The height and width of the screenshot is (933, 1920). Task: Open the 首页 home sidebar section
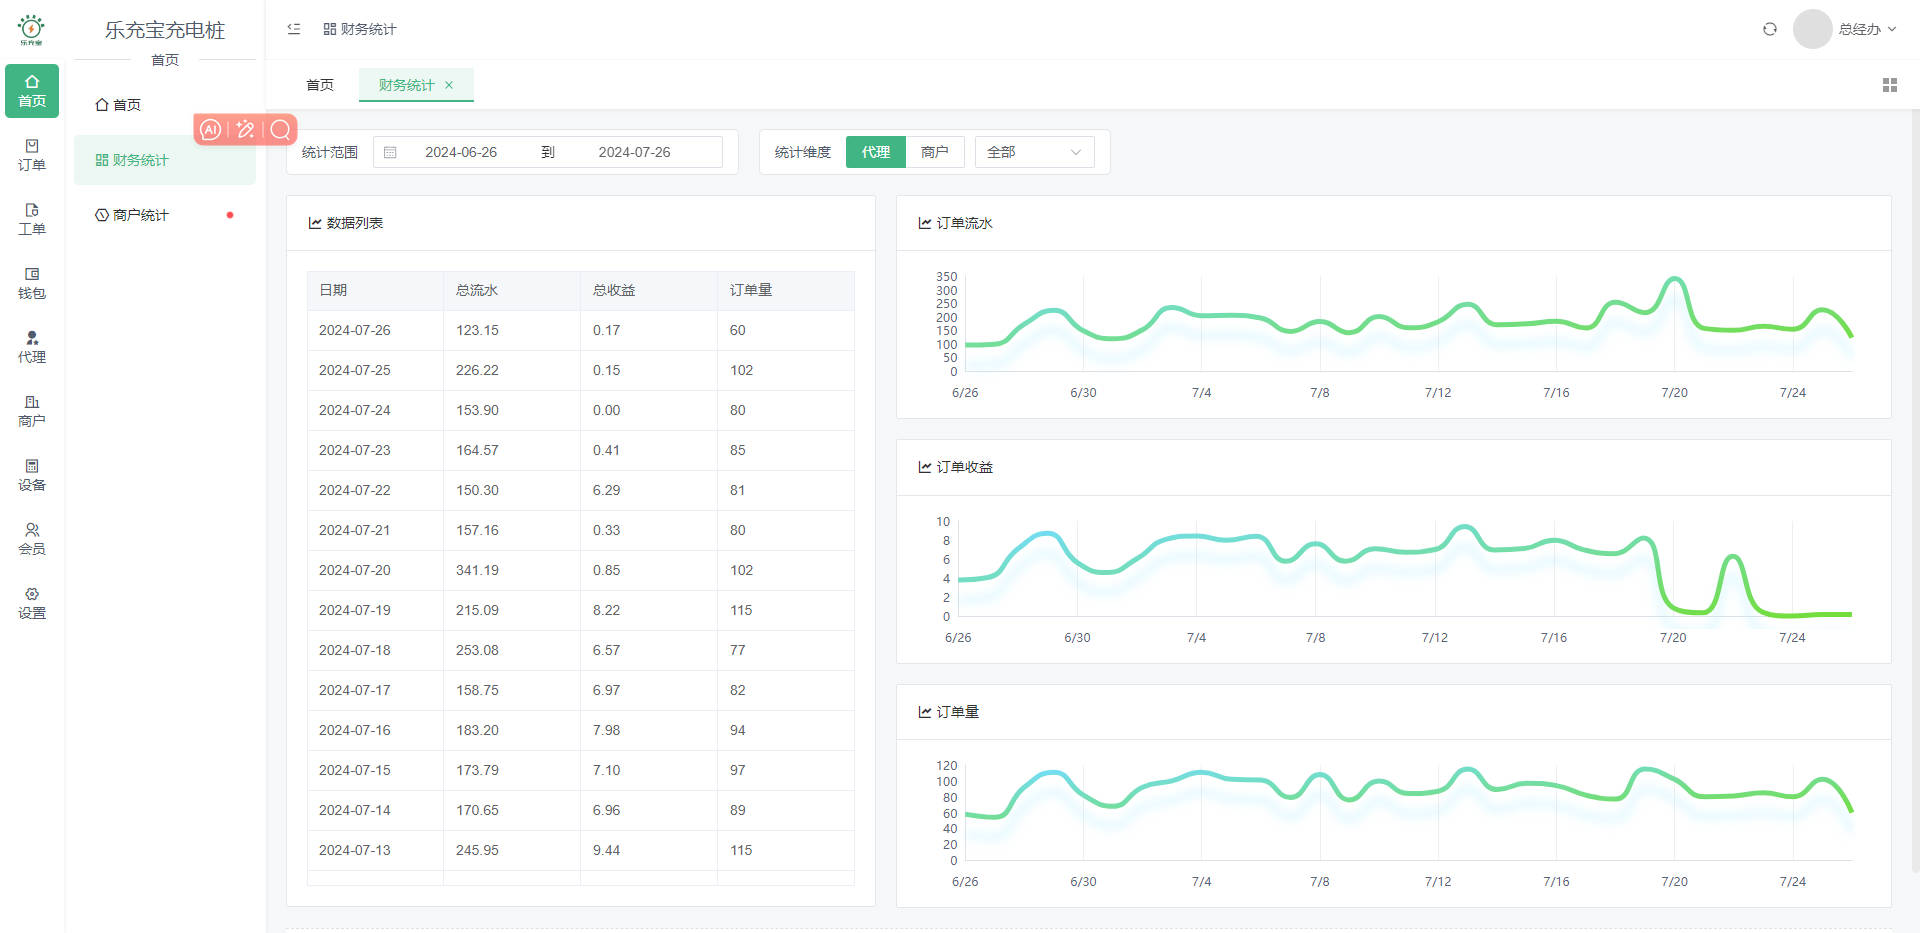[x=32, y=91]
